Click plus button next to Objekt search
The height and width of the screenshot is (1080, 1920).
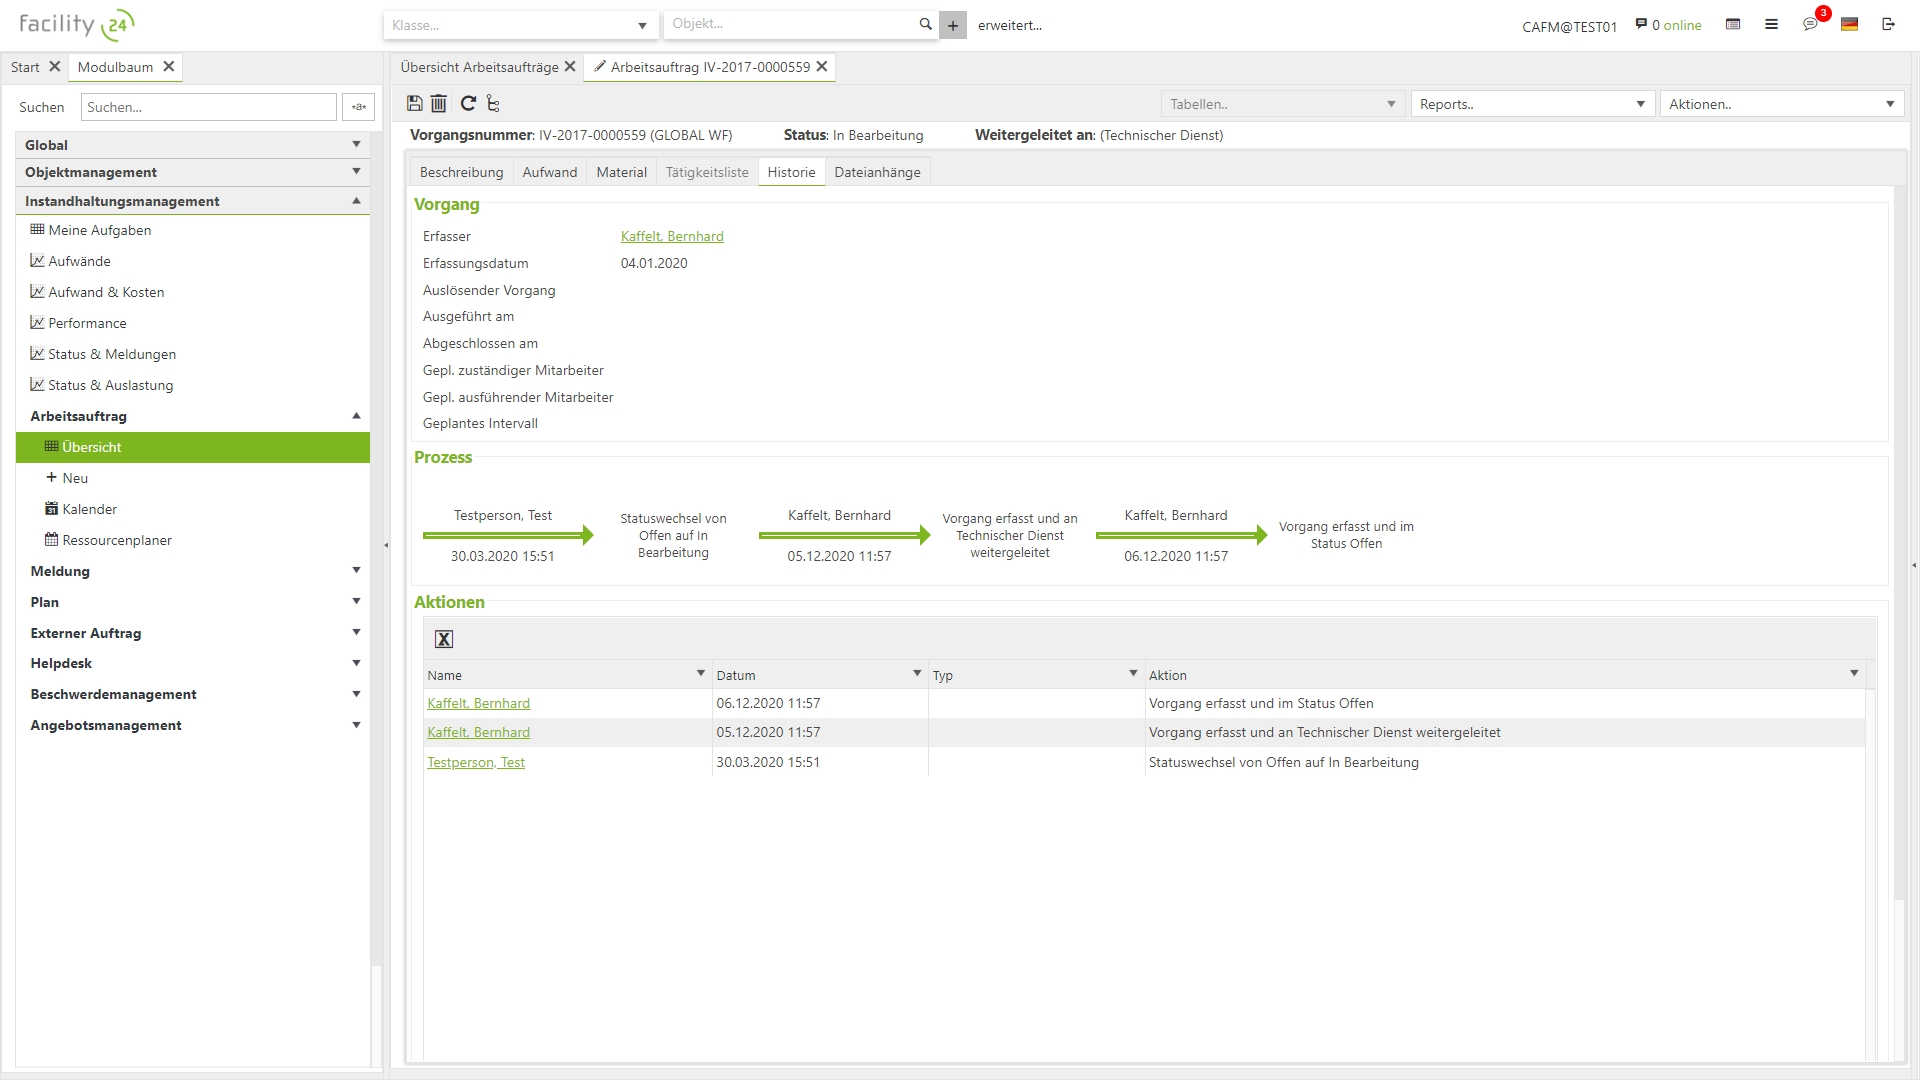click(953, 26)
